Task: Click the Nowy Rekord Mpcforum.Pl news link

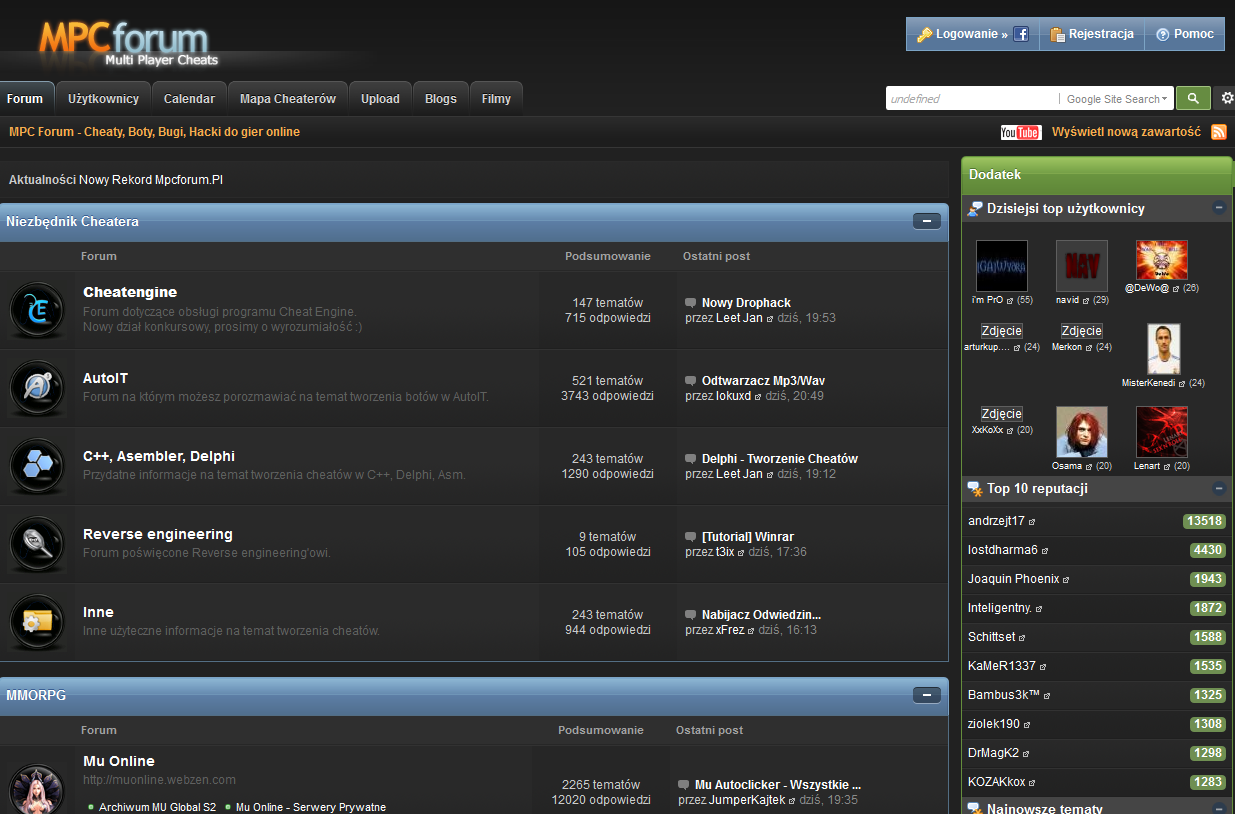Action: [151, 180]
